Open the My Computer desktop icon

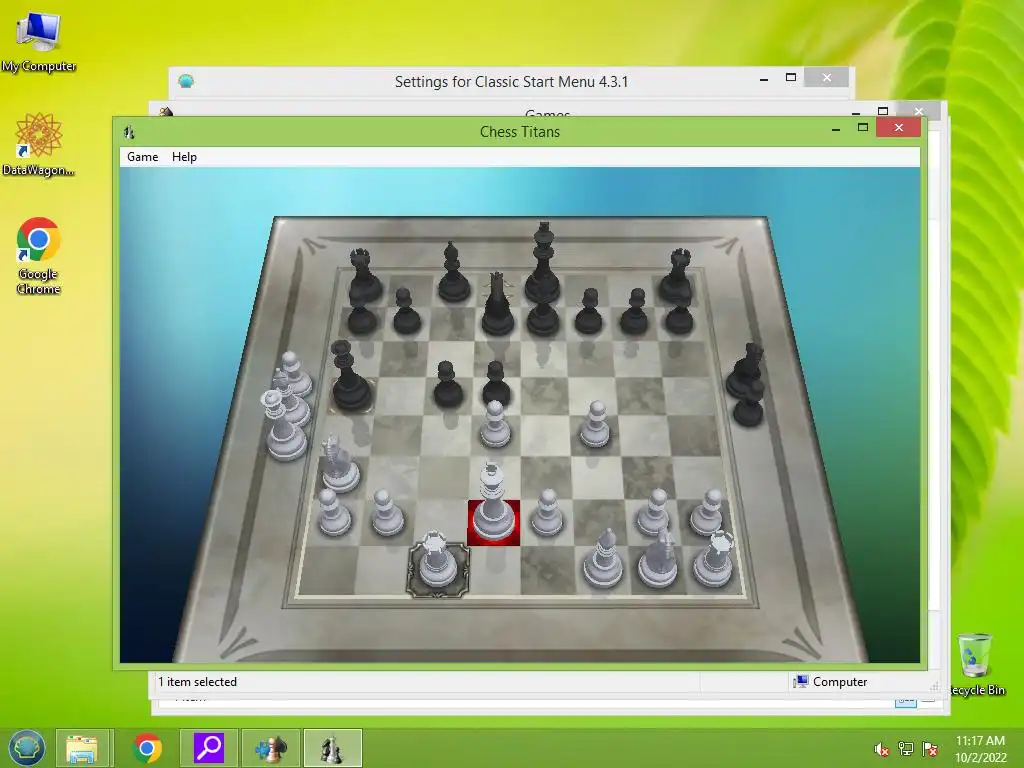coord(39,42)
